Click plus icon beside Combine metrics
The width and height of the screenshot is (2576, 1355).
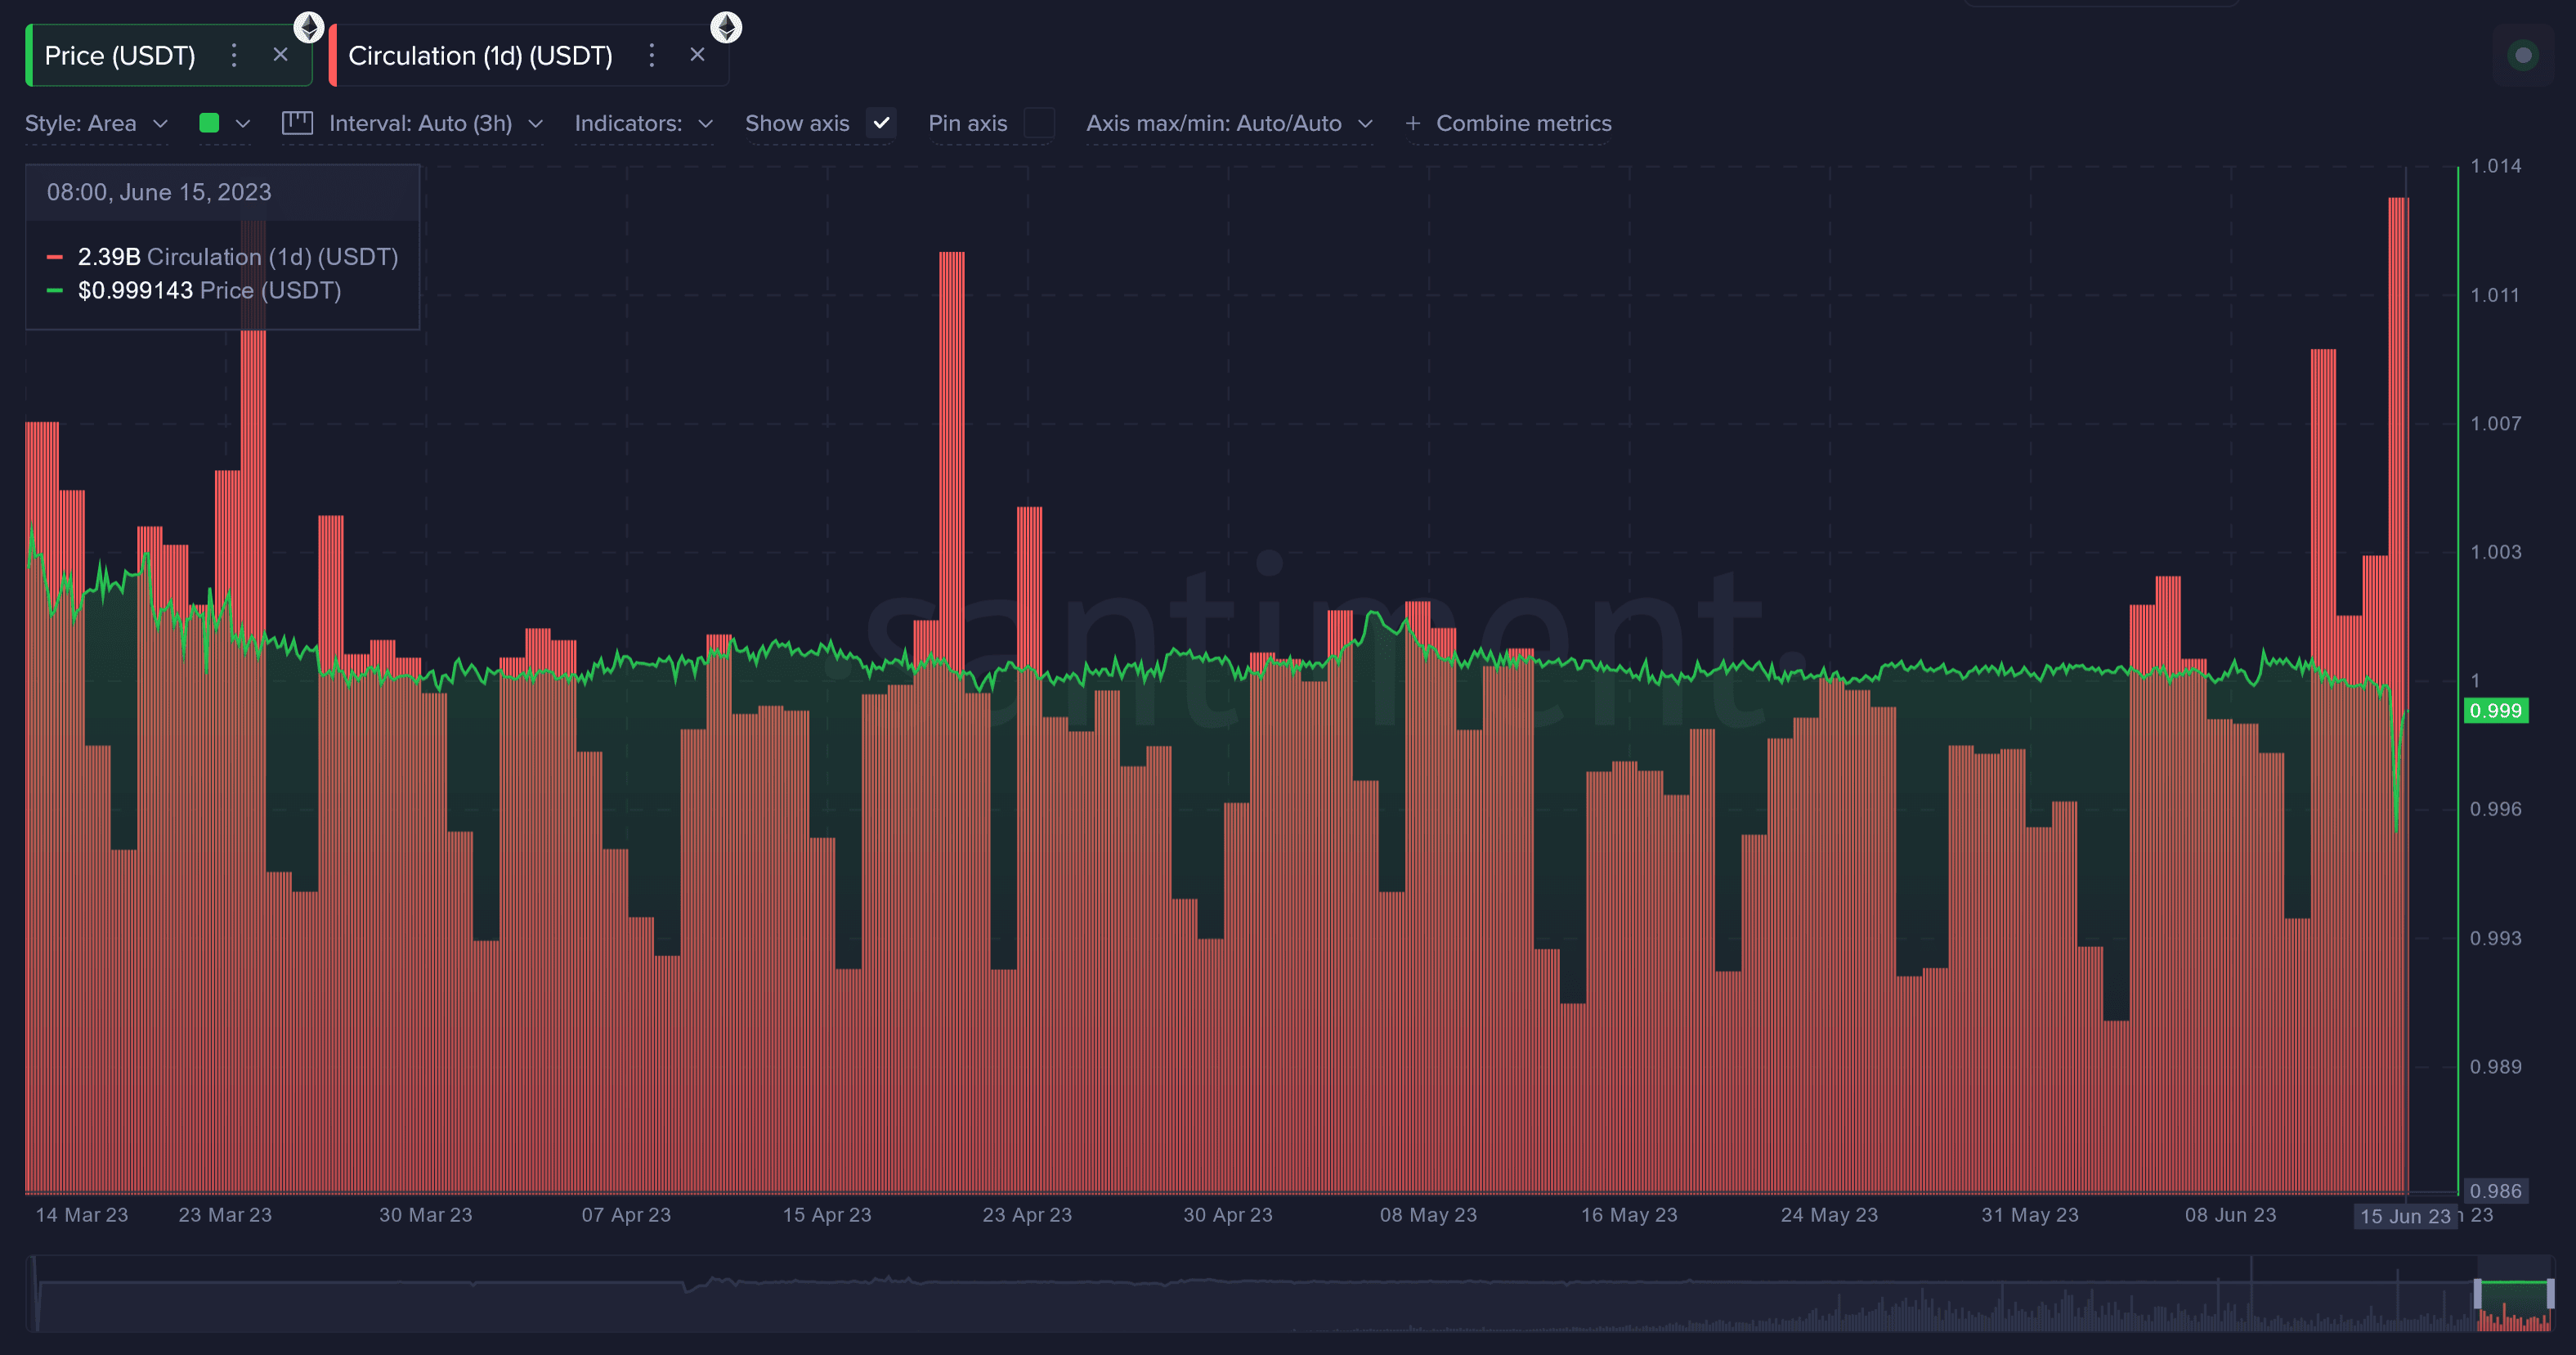point(1413,123)
